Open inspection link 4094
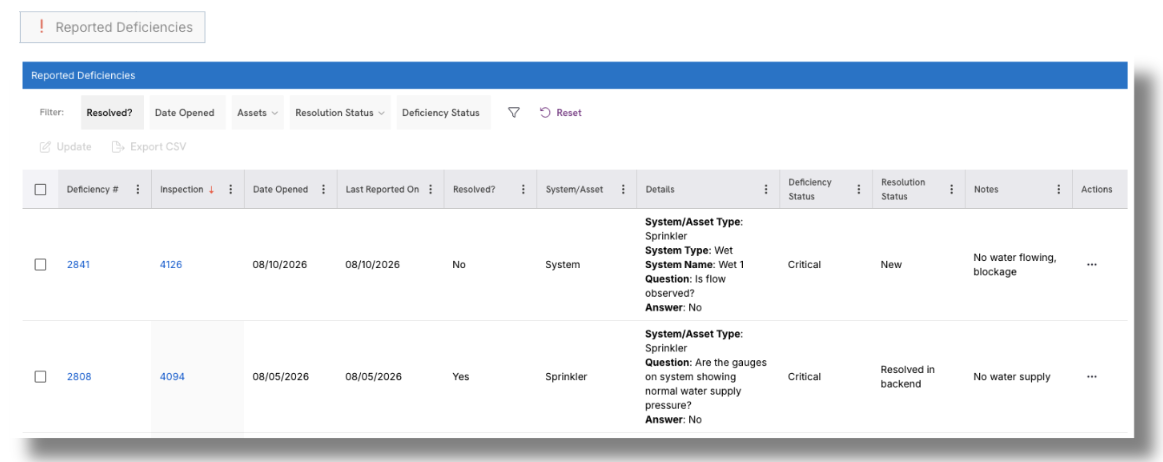 (172, 377)
